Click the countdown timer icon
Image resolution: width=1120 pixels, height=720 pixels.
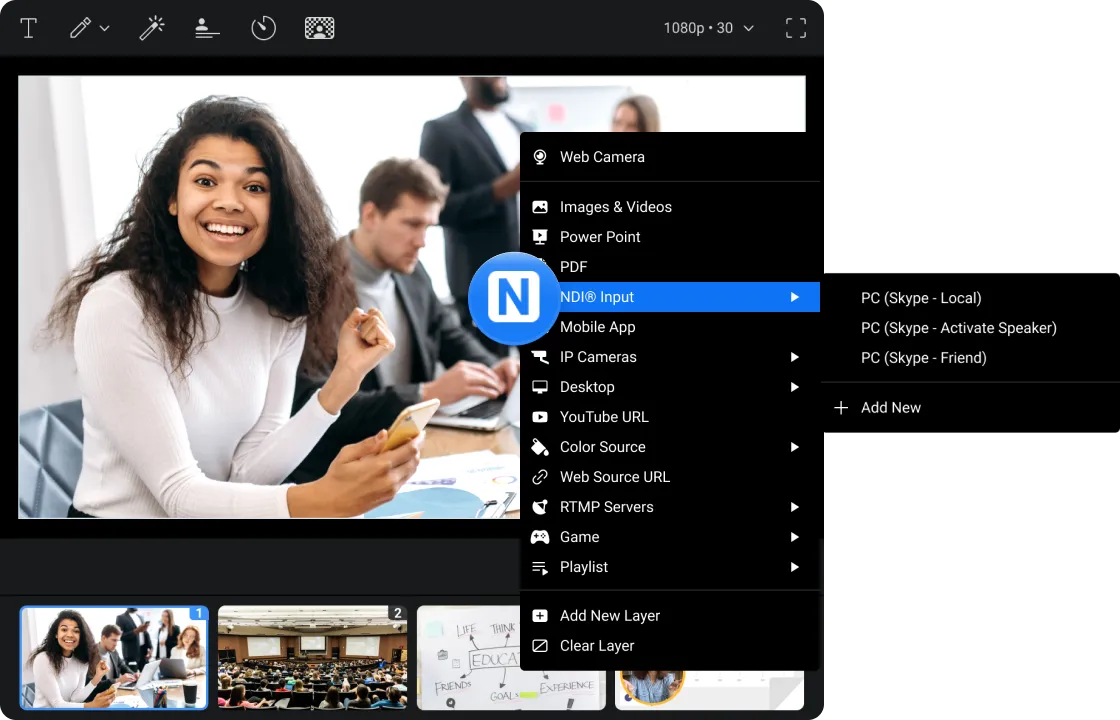(x=263, y=28)
